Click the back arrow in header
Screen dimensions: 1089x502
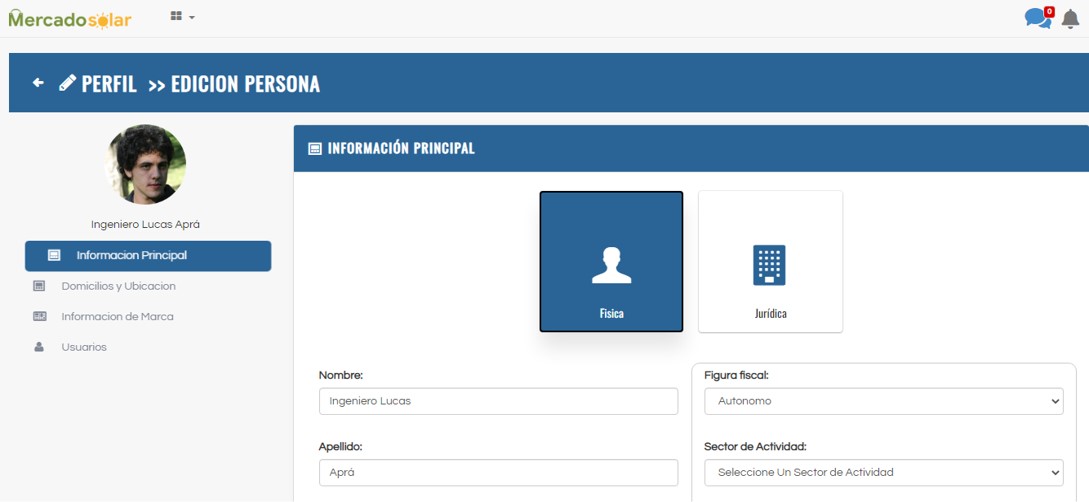[38, 83]
